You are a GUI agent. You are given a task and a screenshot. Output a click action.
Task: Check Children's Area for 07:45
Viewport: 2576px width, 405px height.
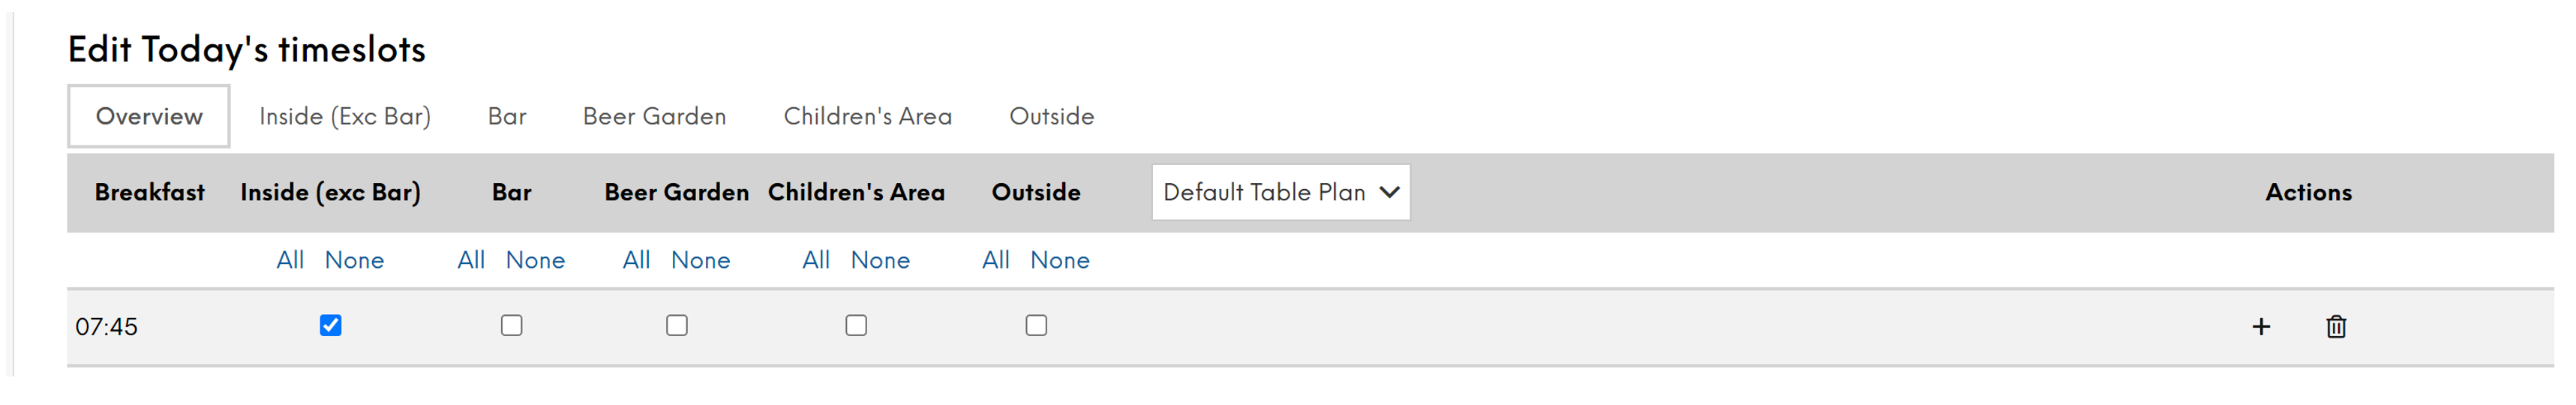856,326
